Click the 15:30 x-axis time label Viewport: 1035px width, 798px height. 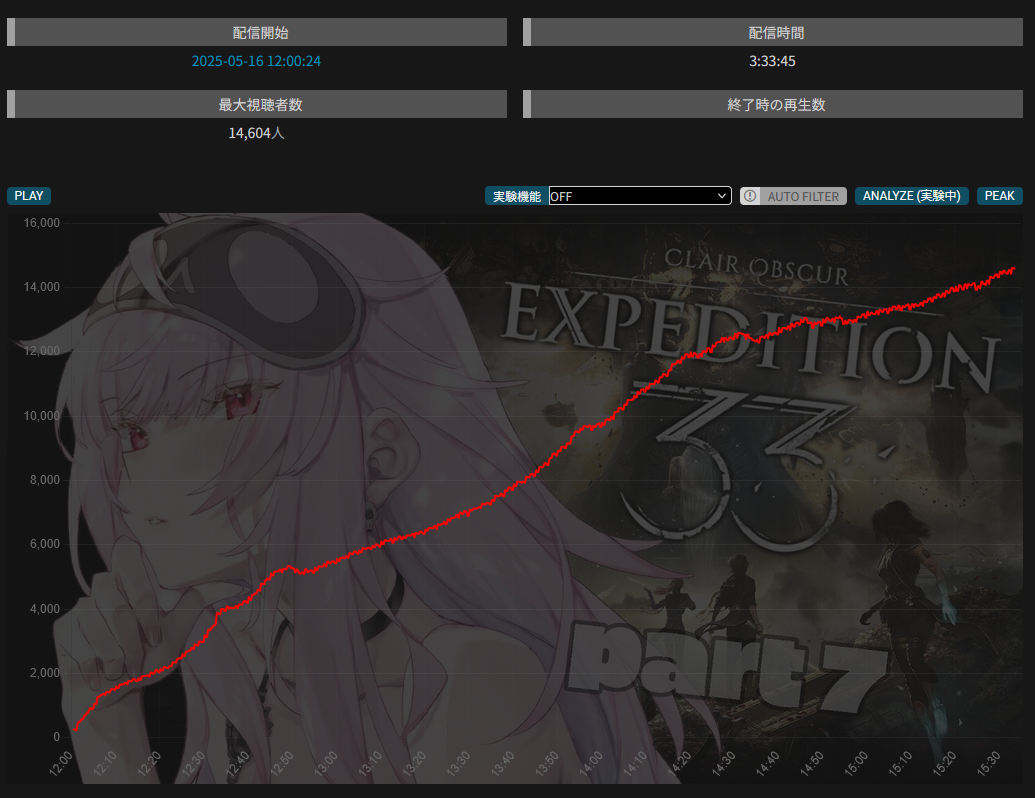tap(989, 764)
